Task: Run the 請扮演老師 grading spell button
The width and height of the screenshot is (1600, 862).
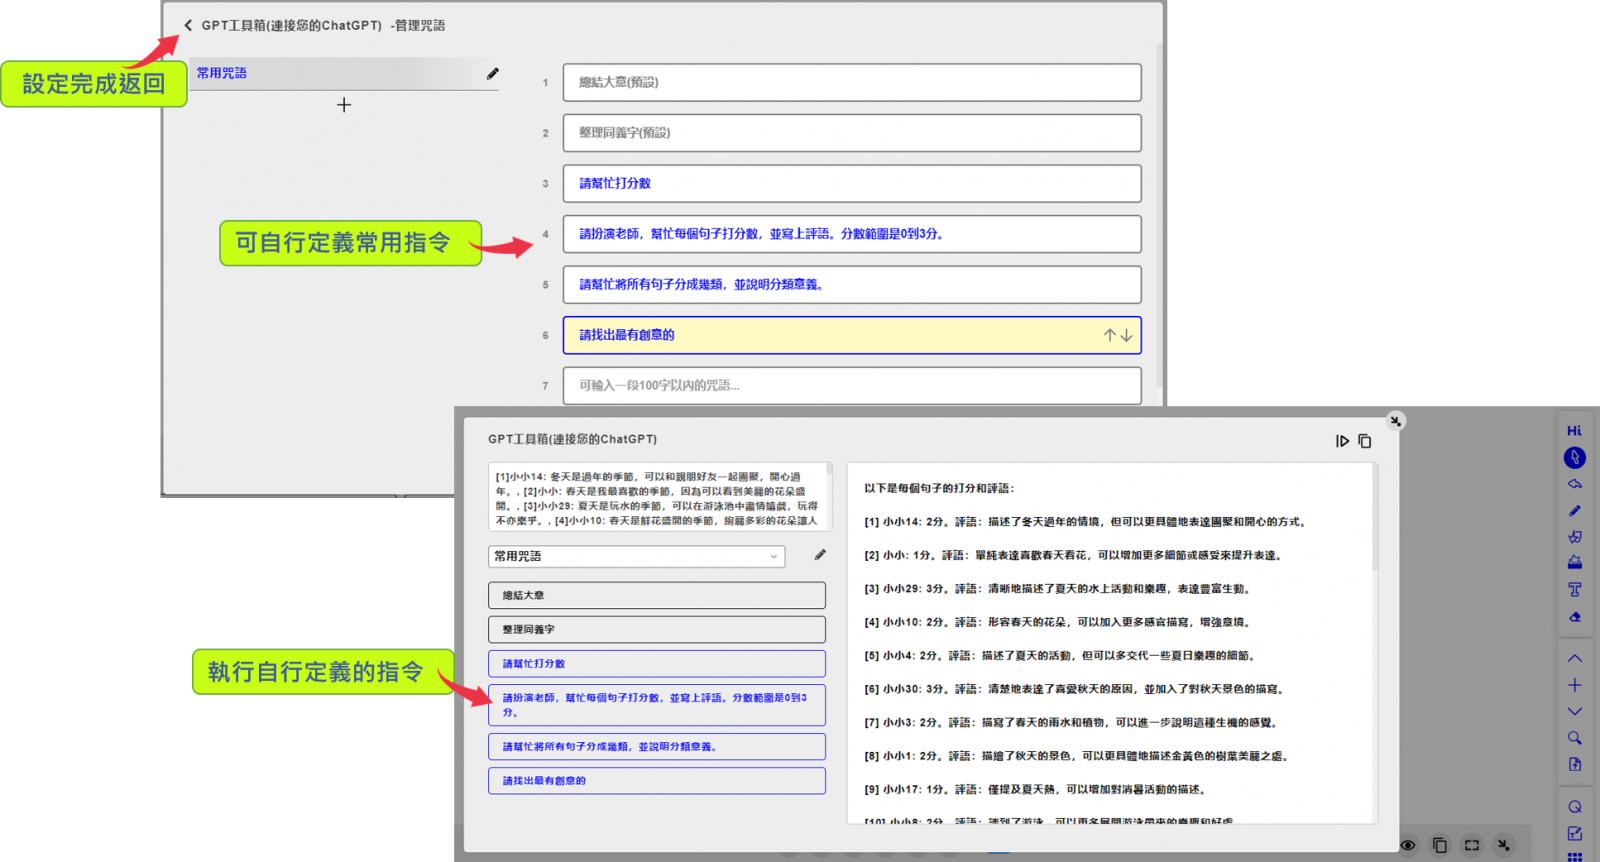Action: 657,705
